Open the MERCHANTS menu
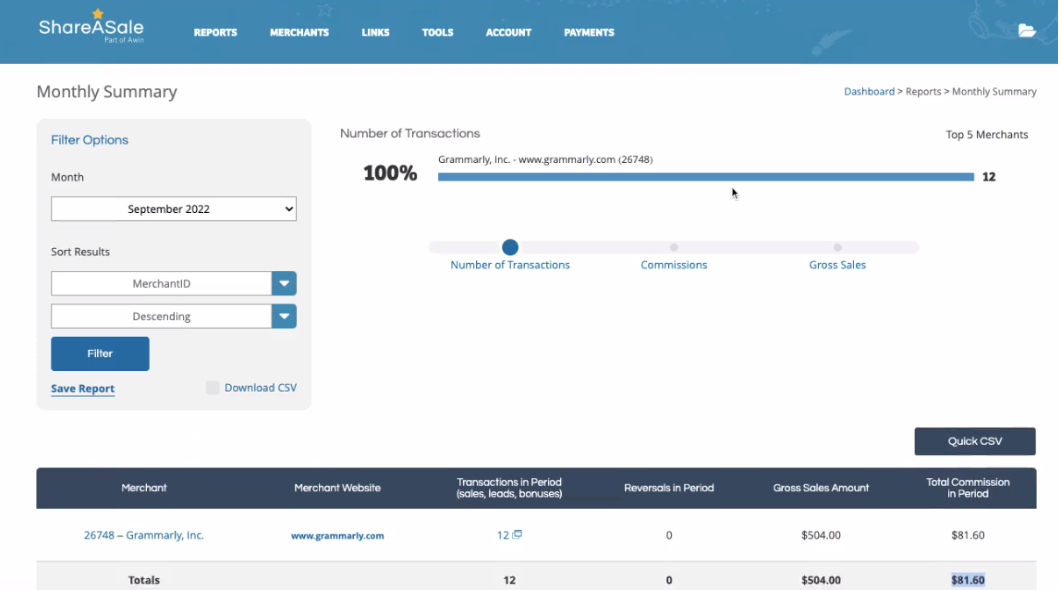This screenshot has width=1062, height=590. coord(299,33)
